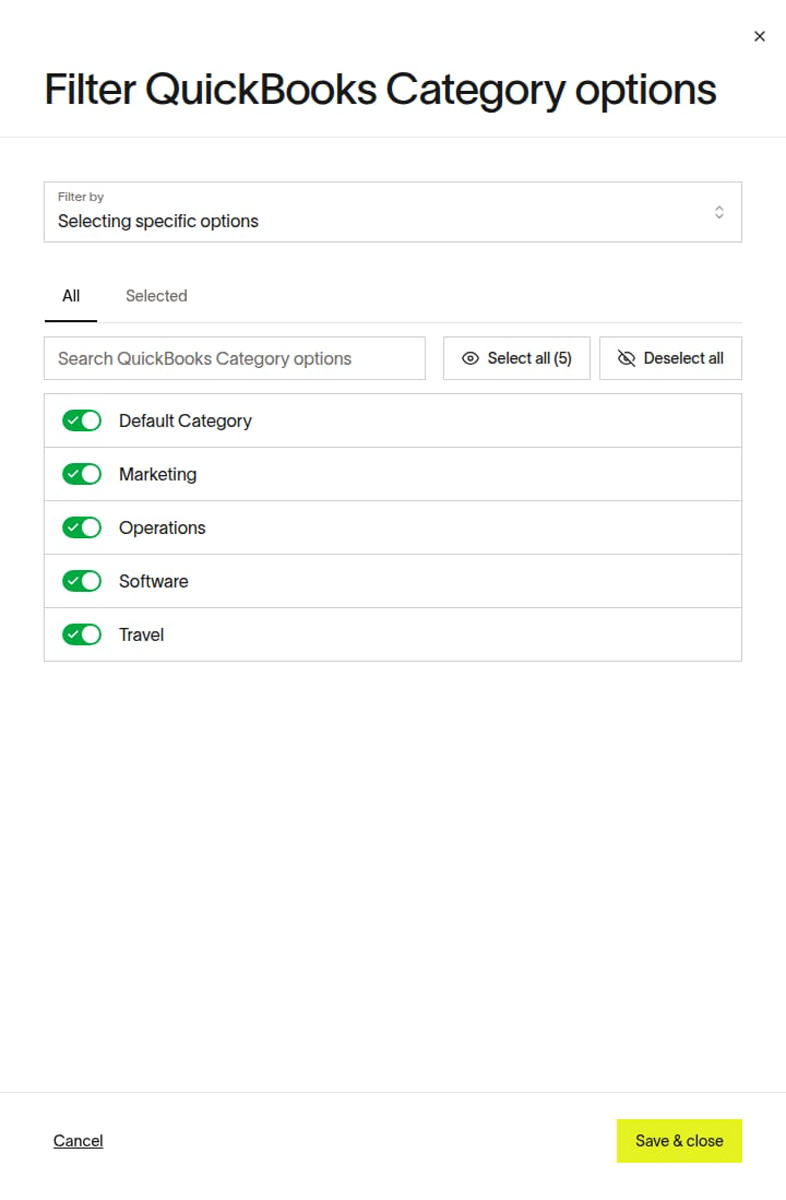The image size is (786, 1200).
Task: Click the Select all (5) button
Action: (517, 358)
